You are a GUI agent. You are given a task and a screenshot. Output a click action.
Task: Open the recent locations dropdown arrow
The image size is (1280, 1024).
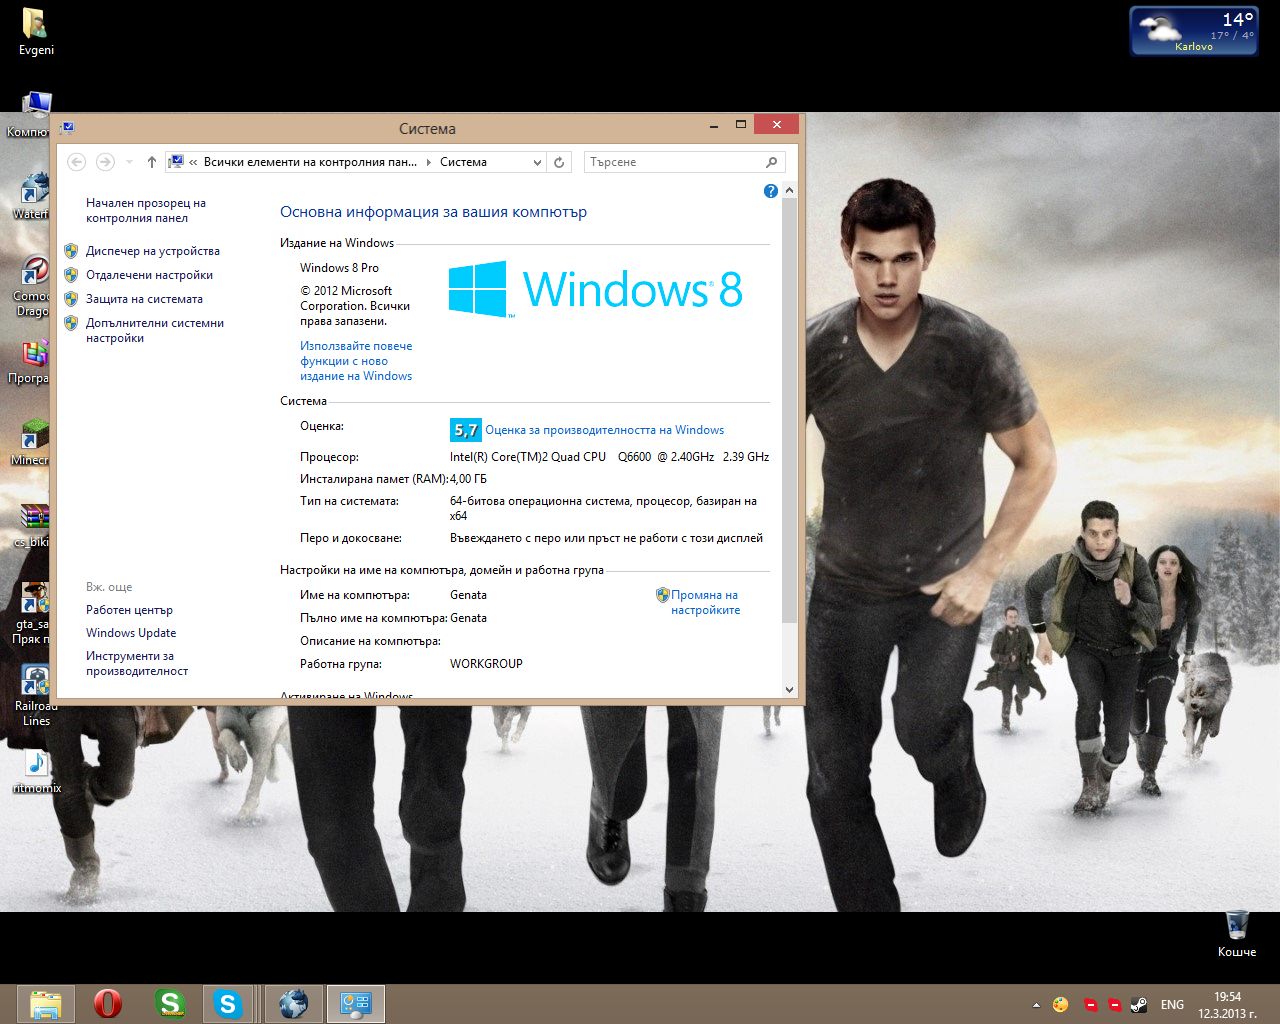(130, 162)
